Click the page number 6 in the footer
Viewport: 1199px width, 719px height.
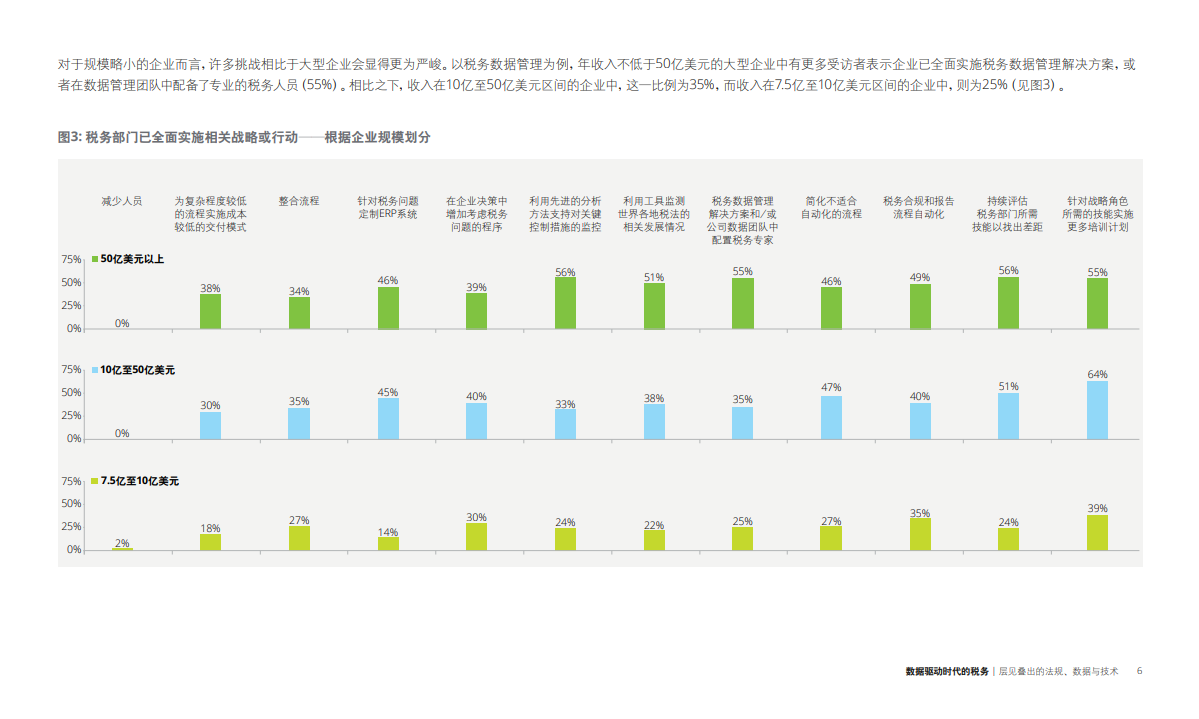coord(1138,673)
